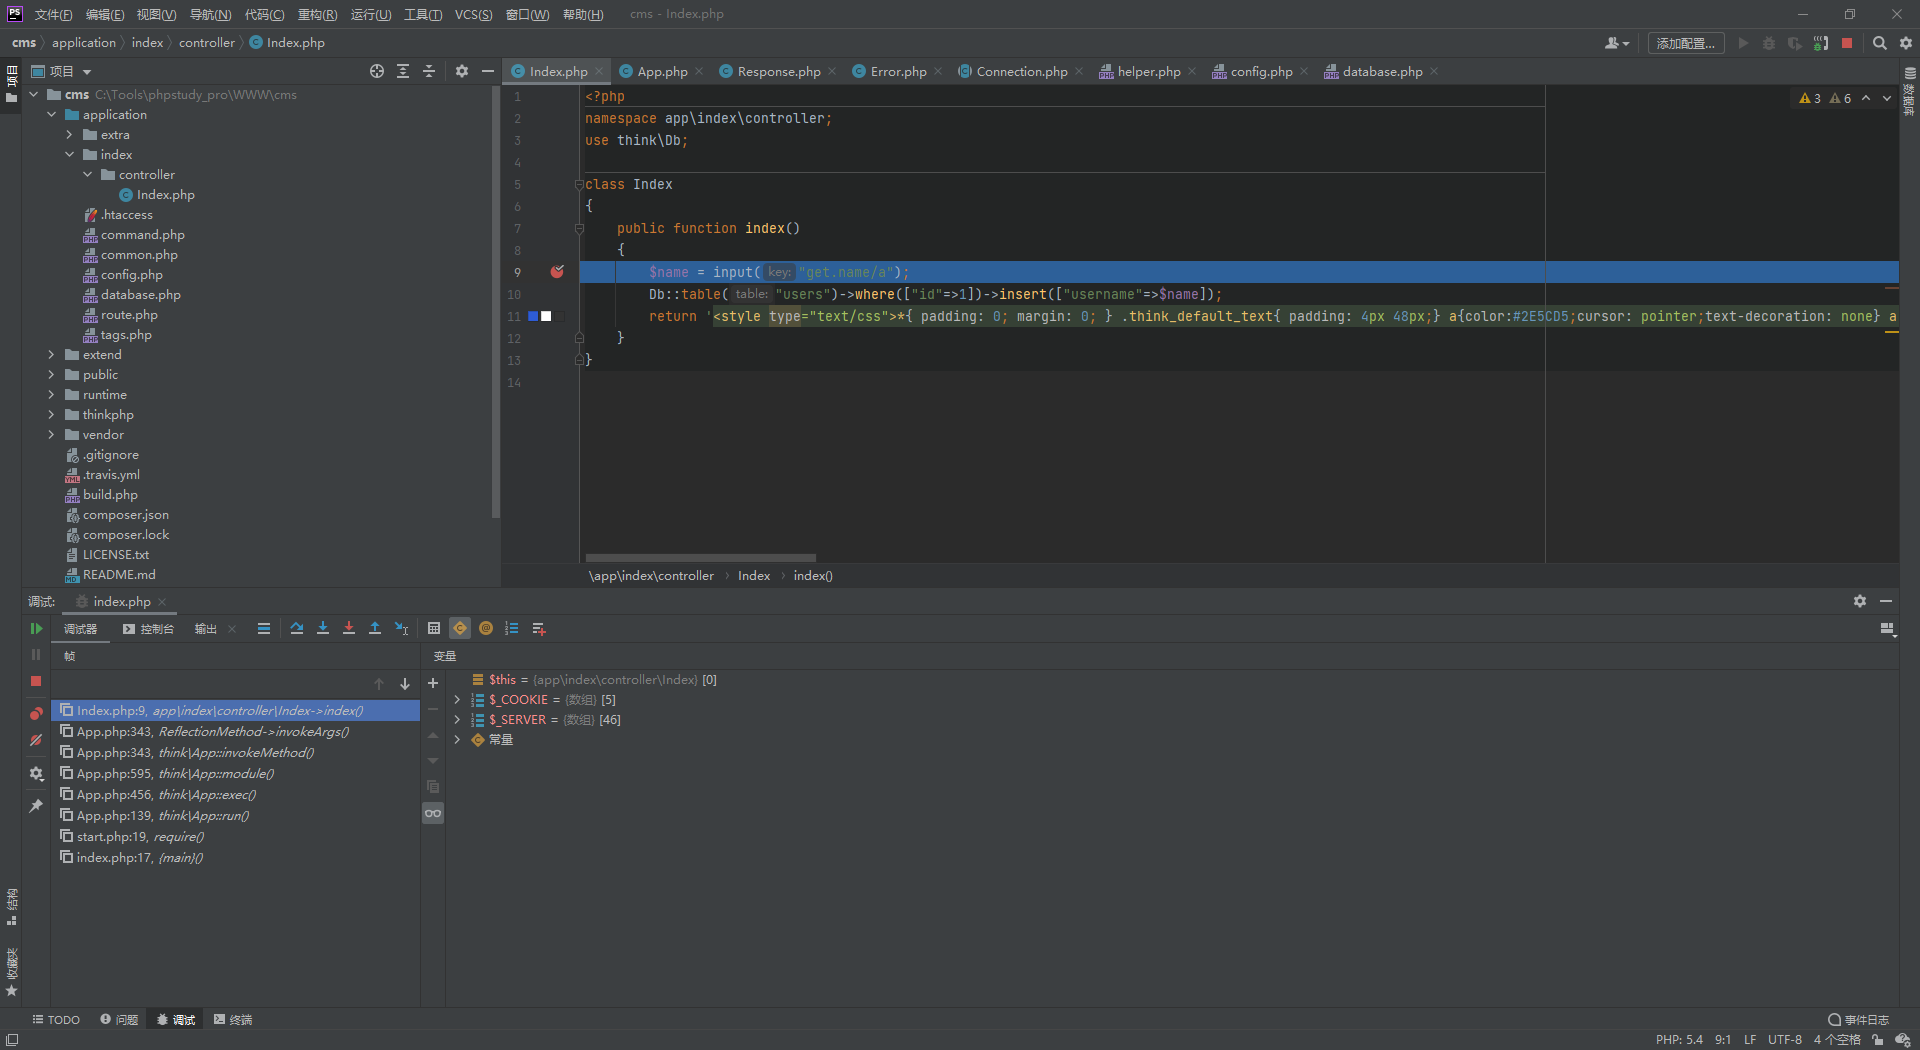Screen dimensions: 1920x1050
Task: Click add-to-watches icon with red plus
Action: (x=539, y=629)
